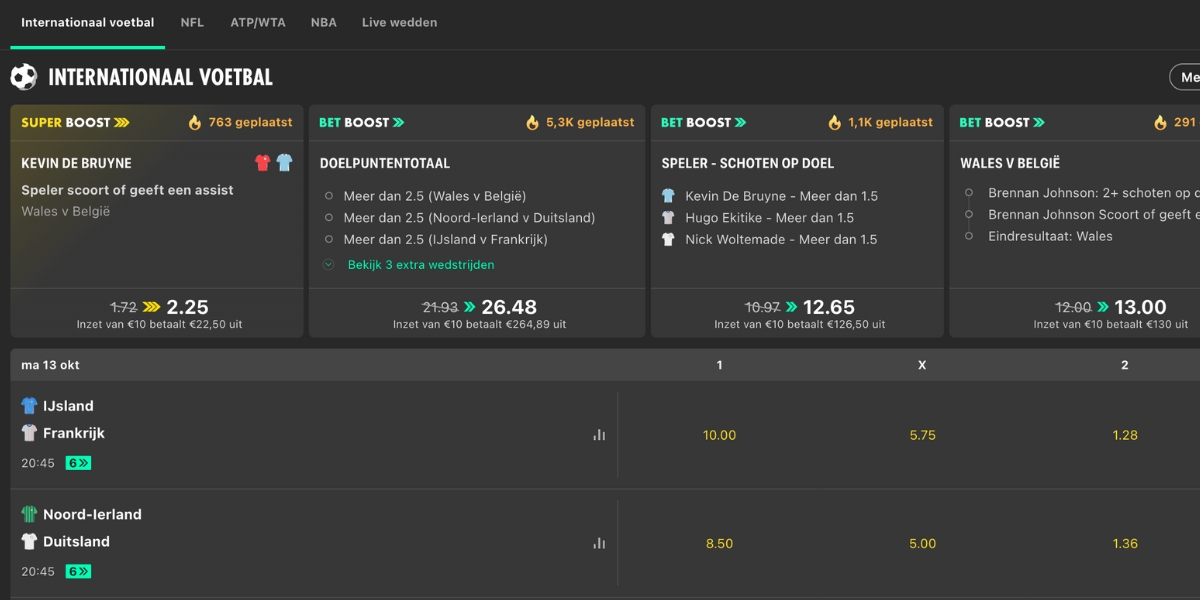Pick draw odds 5.00 for Noord-Ierland v Duitsland
Screen dimensions: 1200x600
tap(922, 543)
